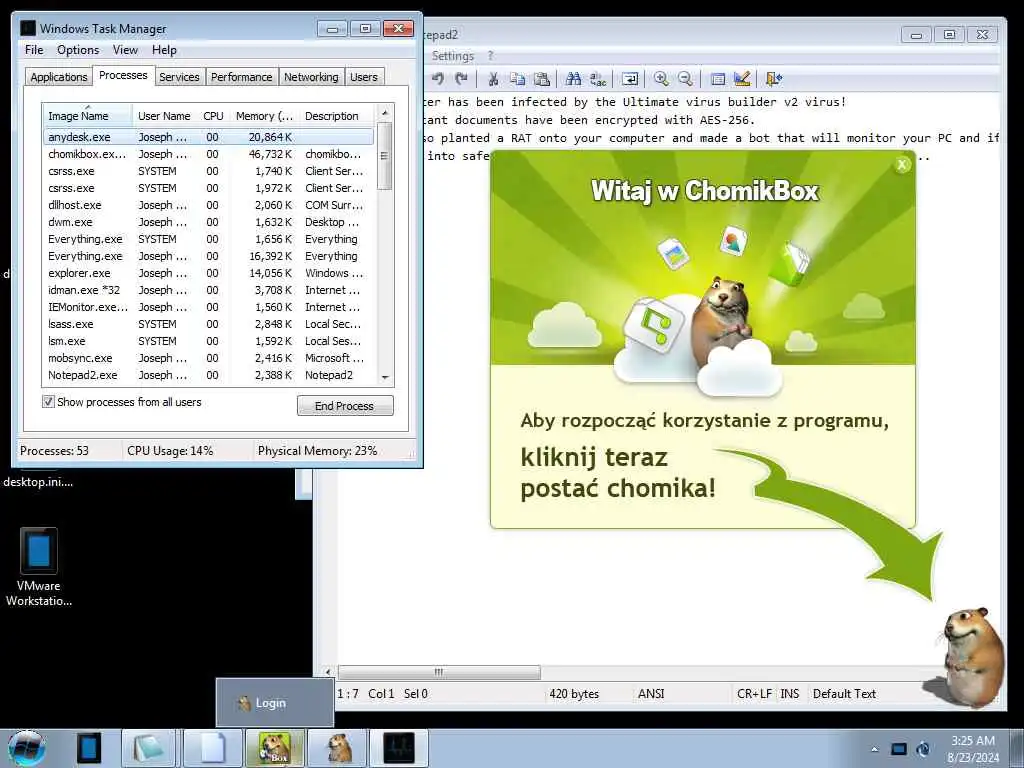
Task: Open Task Manager File menu
Action: [x=34, y=50]
